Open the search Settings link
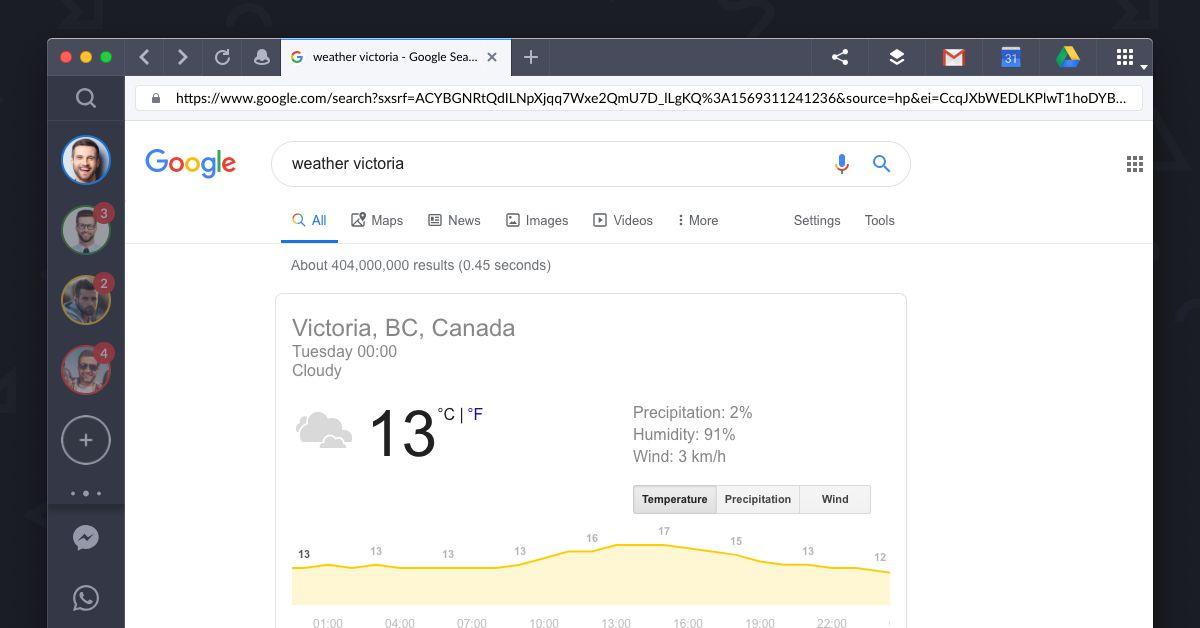Image resolution: width=1200 pixels, height=628 pixels. tap(817, 220)
